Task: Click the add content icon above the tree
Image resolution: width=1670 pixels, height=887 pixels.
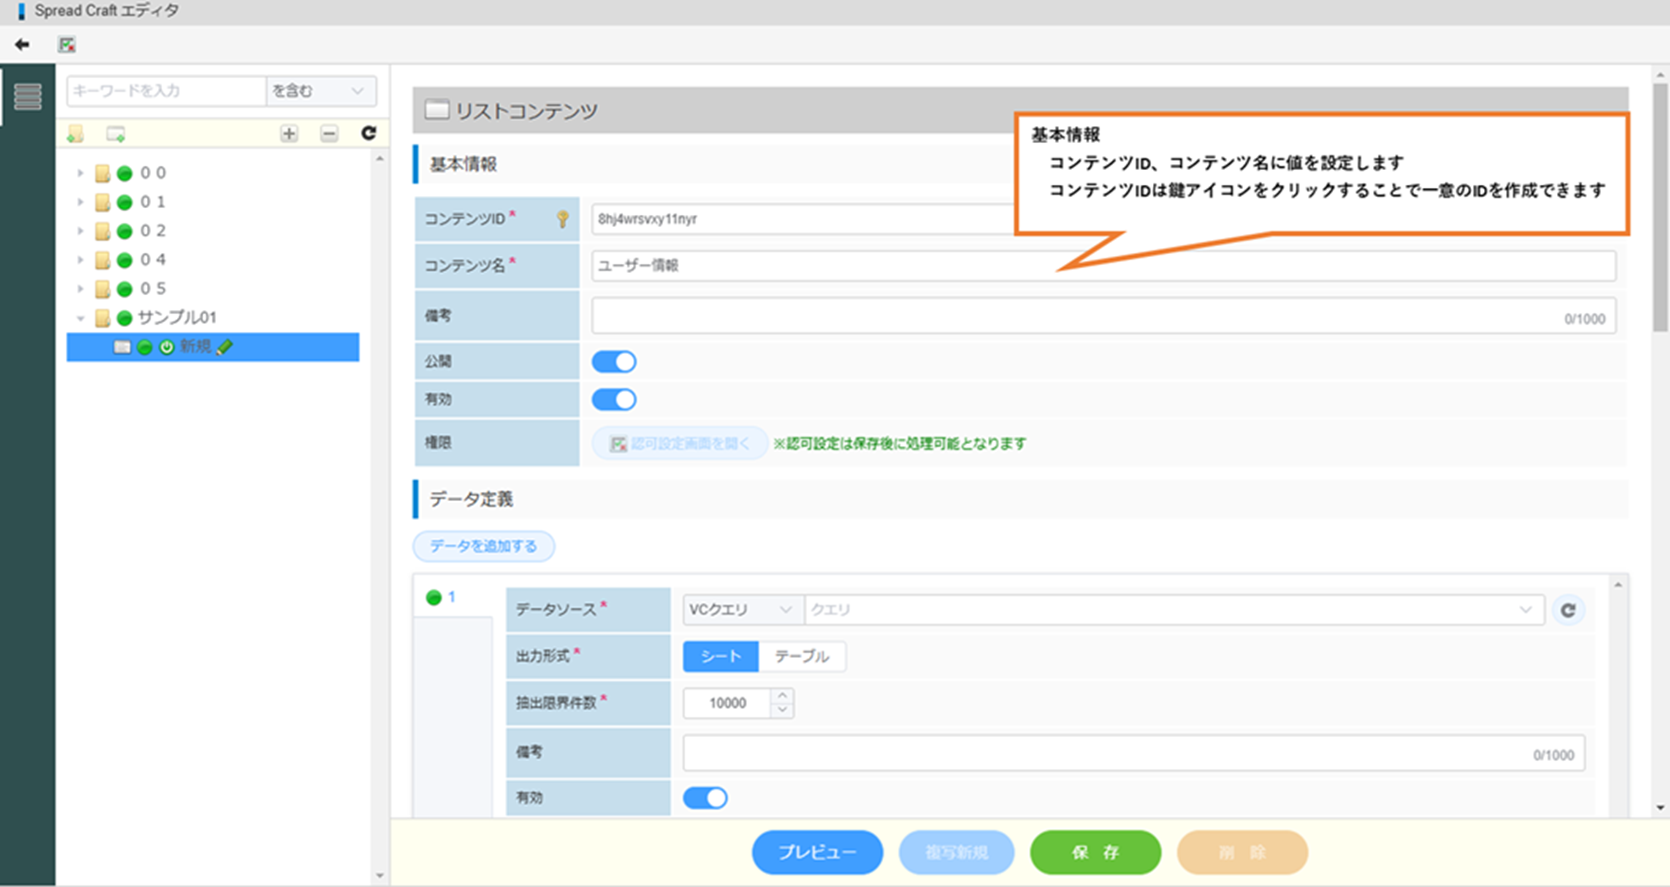Action: pos(116,134)
